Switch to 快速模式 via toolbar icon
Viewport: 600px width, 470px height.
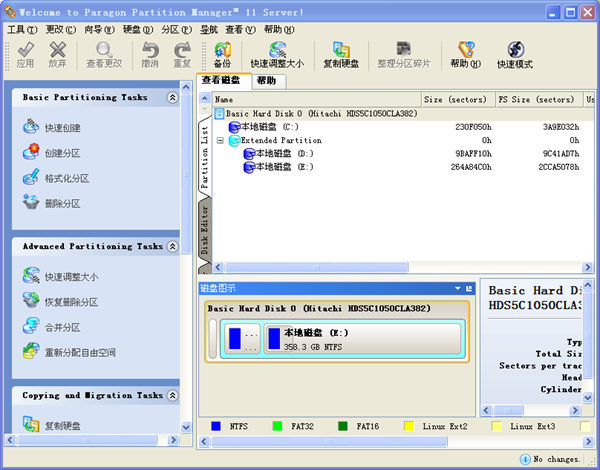[x=515, y=54]
